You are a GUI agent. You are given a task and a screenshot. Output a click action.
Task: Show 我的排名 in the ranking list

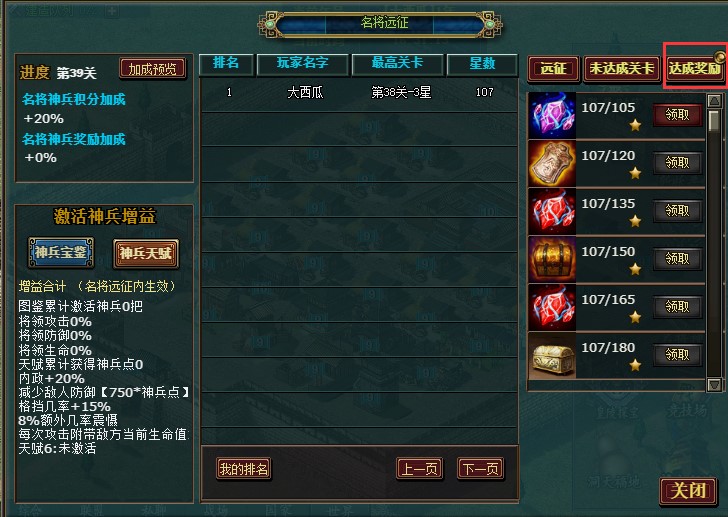[x=244, y=469]
